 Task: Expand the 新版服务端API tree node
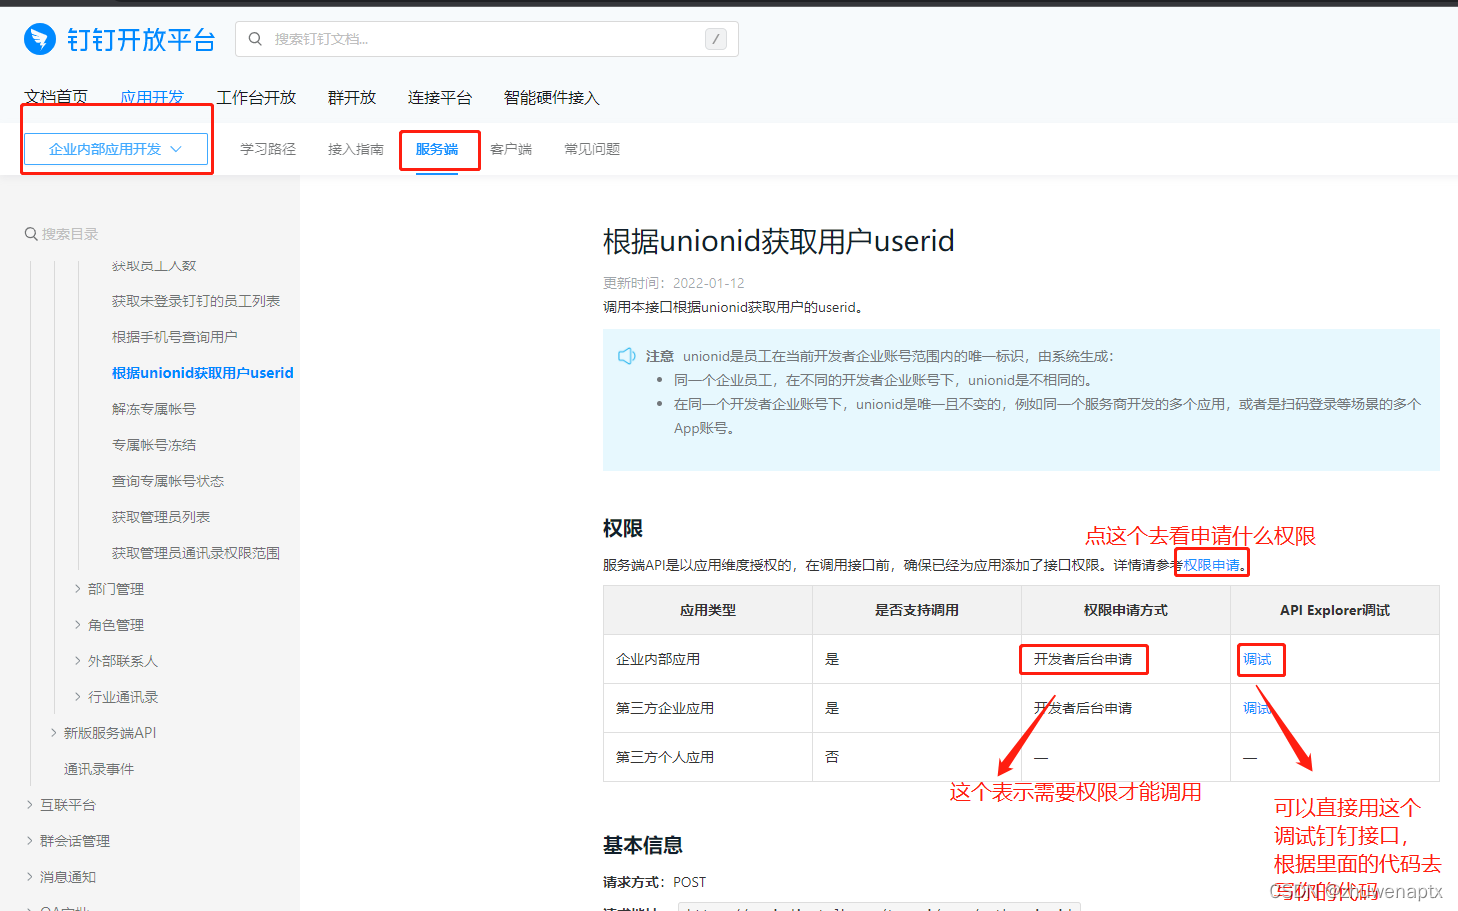tap(54, 733)
